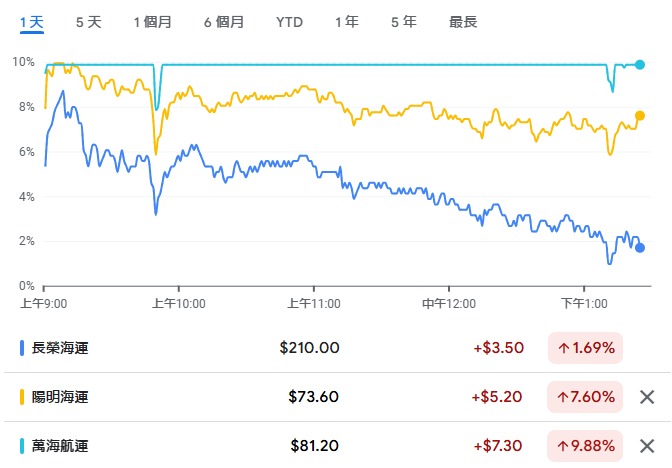672x468 pixels.
Task: Click the blue color marker beside 長榮海運
Action: point(22,348)
